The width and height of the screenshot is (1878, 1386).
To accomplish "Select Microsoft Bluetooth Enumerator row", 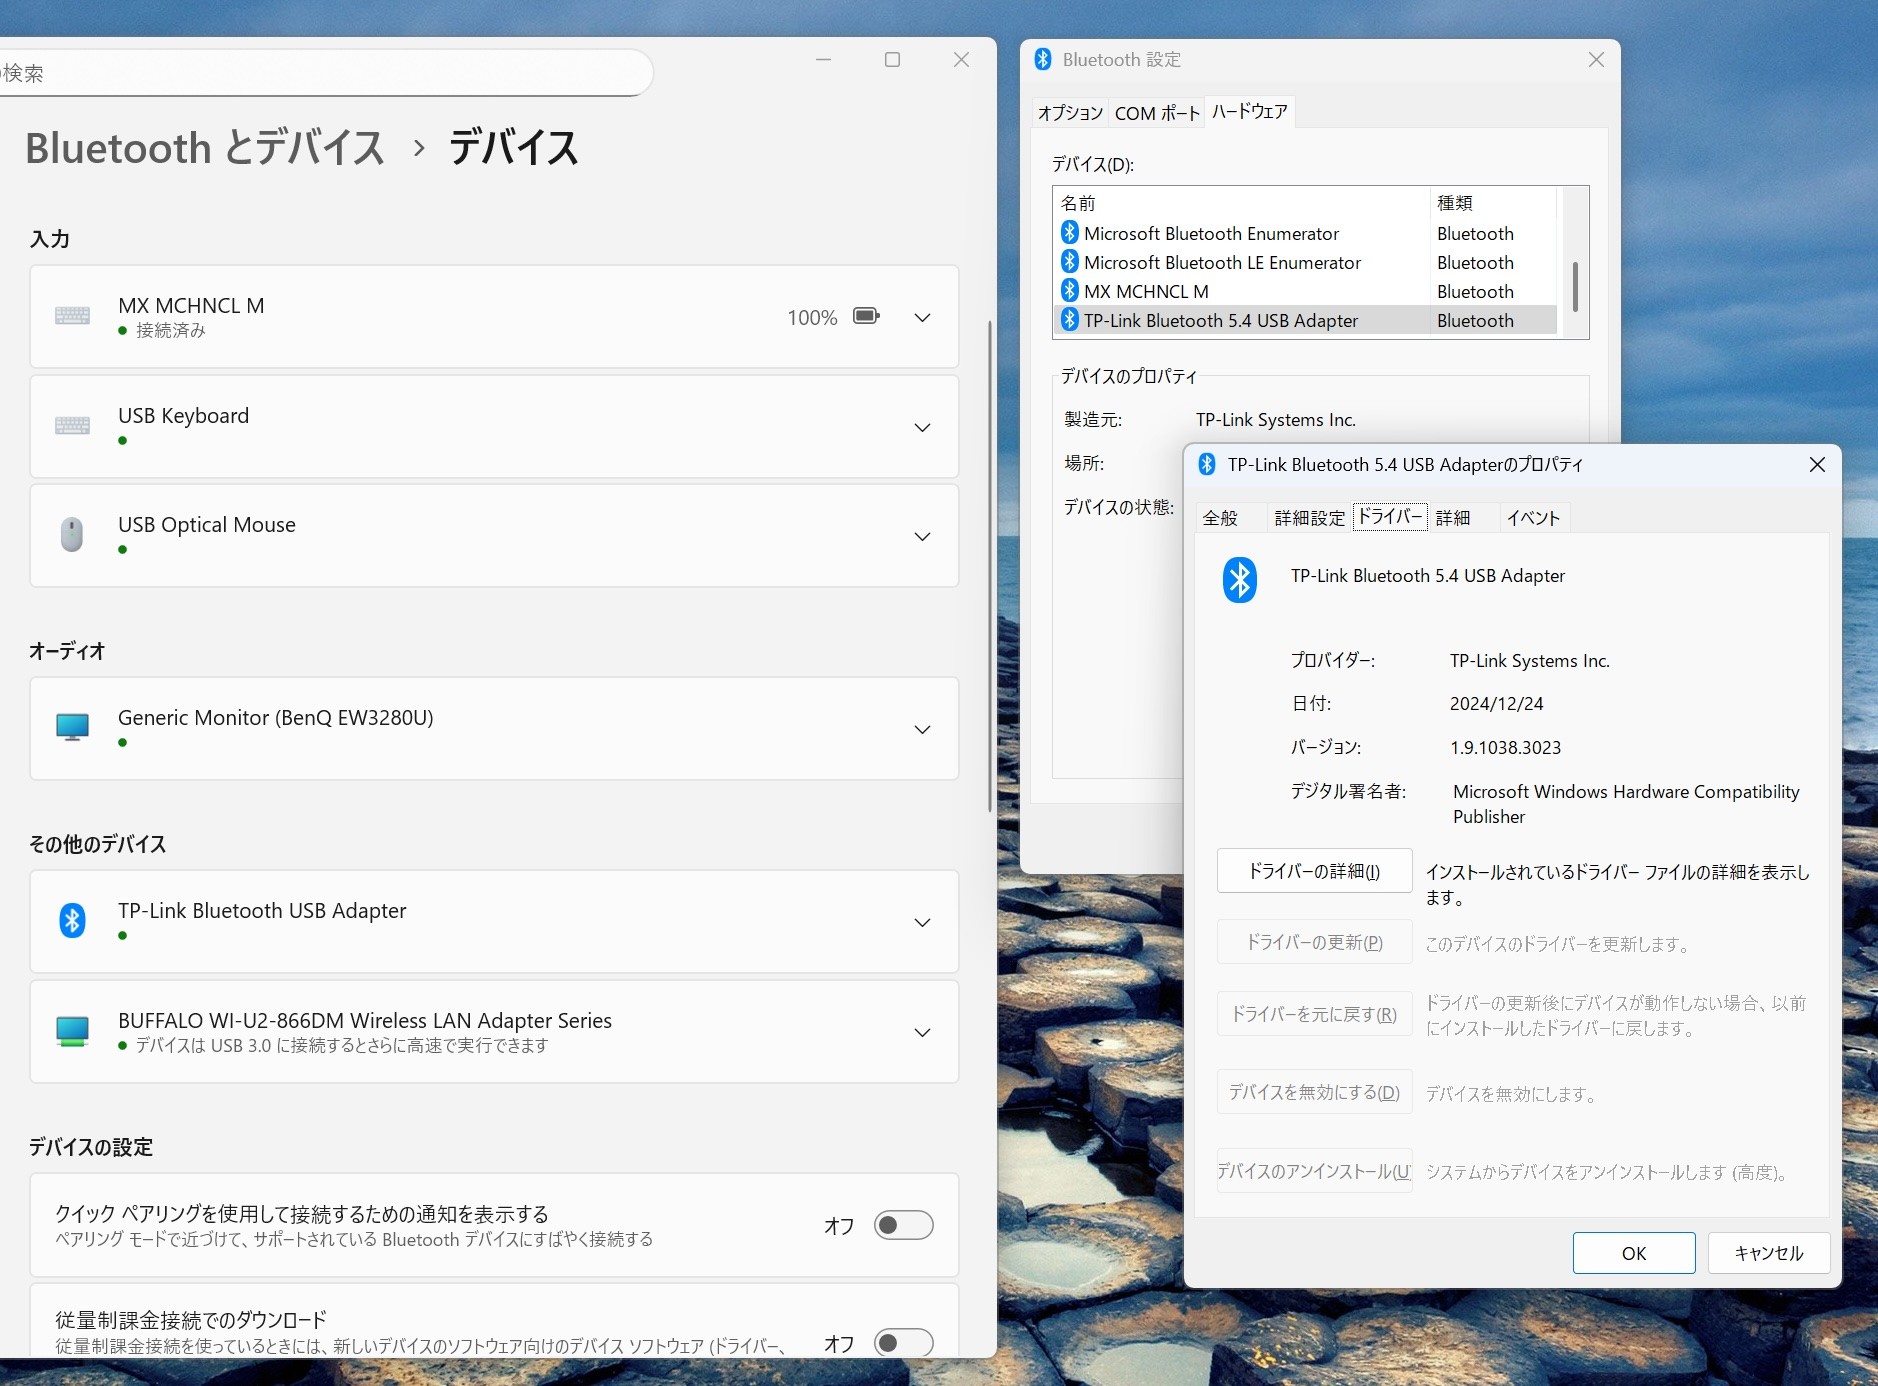I will point(1306,233).
